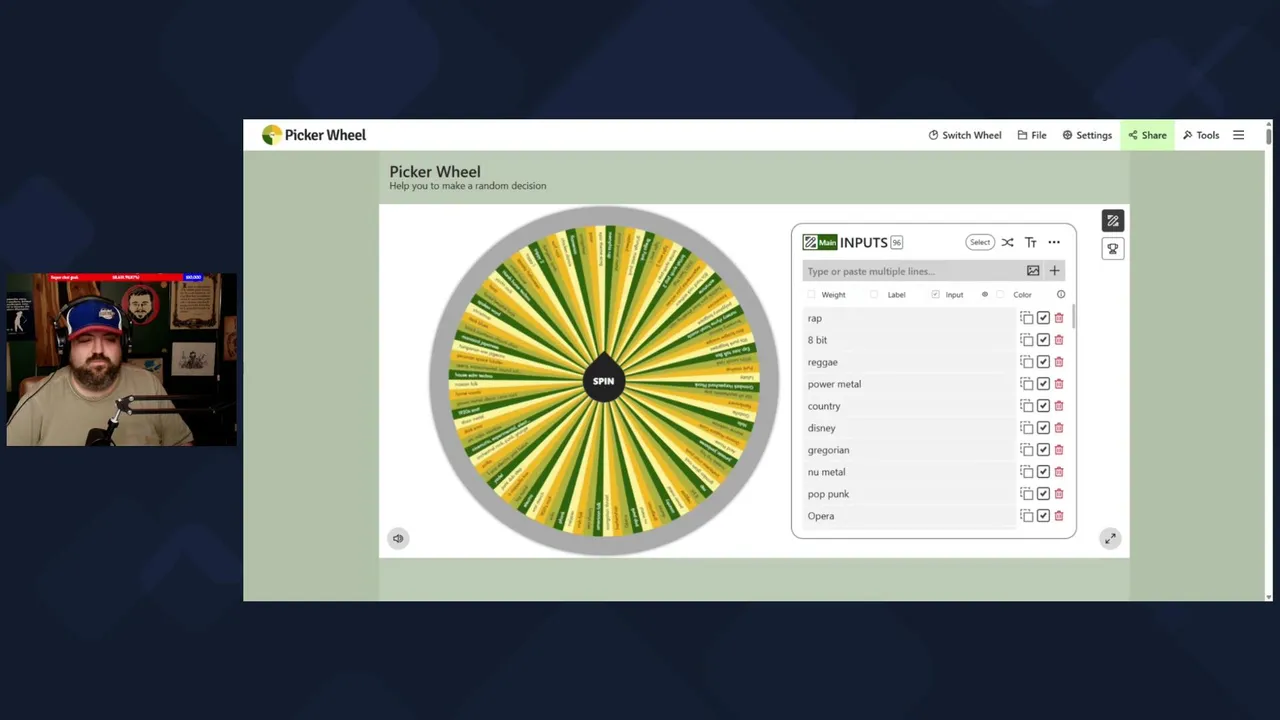The height and width of the screenshot is (720, 1280).
Task: Delete the gregorian input
Action: 1059,450
